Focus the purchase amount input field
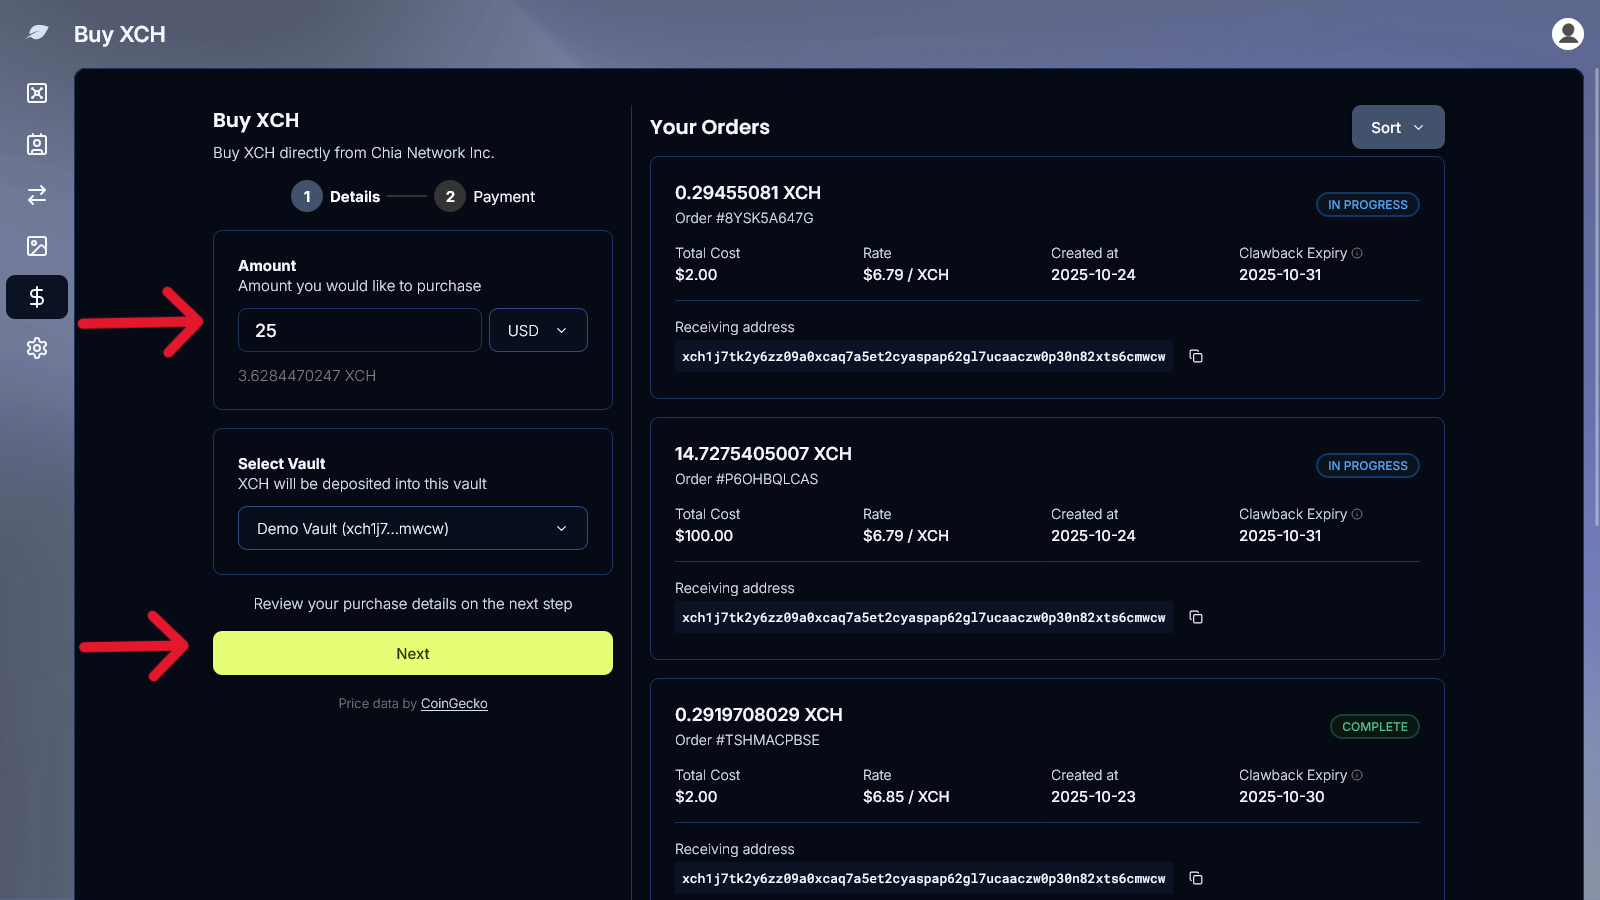This screenshot has height=900, width=1600. [x=359, y=330]
